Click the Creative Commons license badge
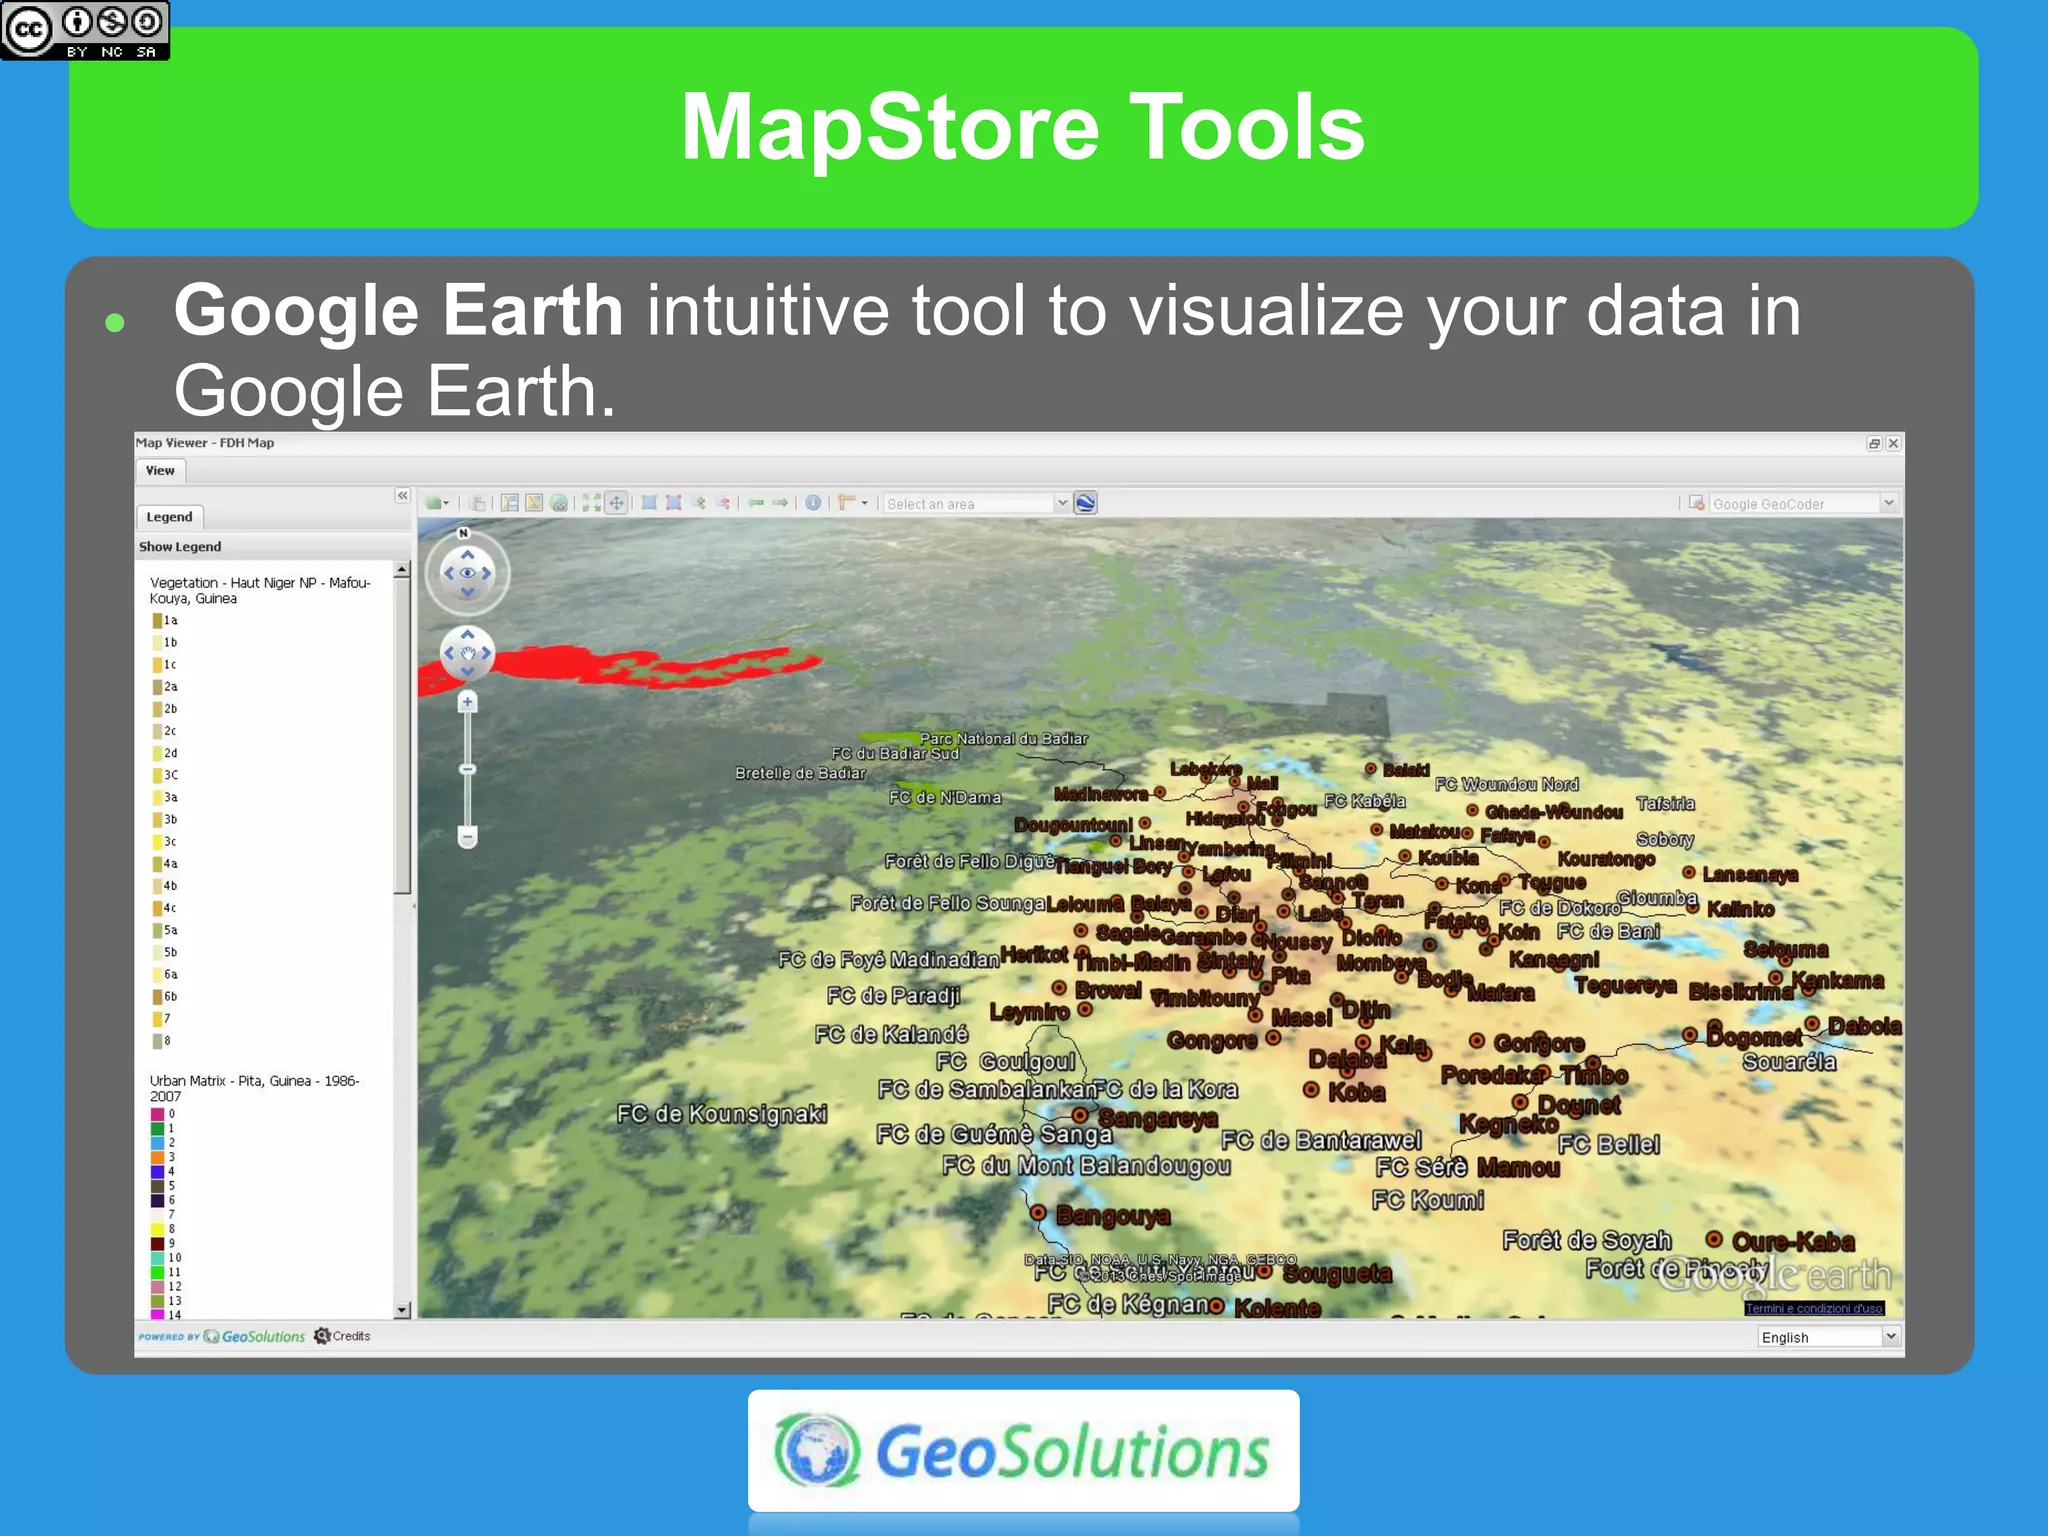Viewport: 2048px width, 1536px height. pos(85,30)
